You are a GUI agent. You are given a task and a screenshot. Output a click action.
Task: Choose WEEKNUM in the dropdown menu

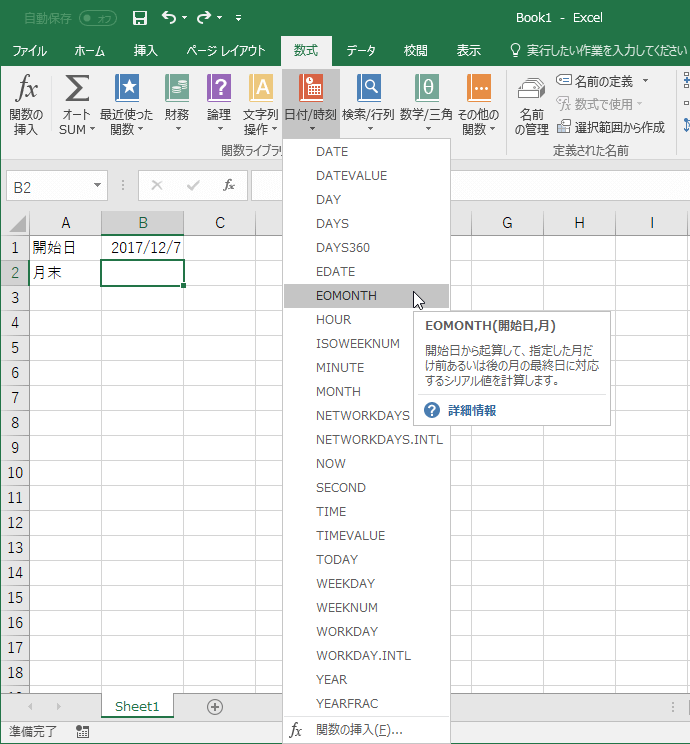(x=366, y=607)
